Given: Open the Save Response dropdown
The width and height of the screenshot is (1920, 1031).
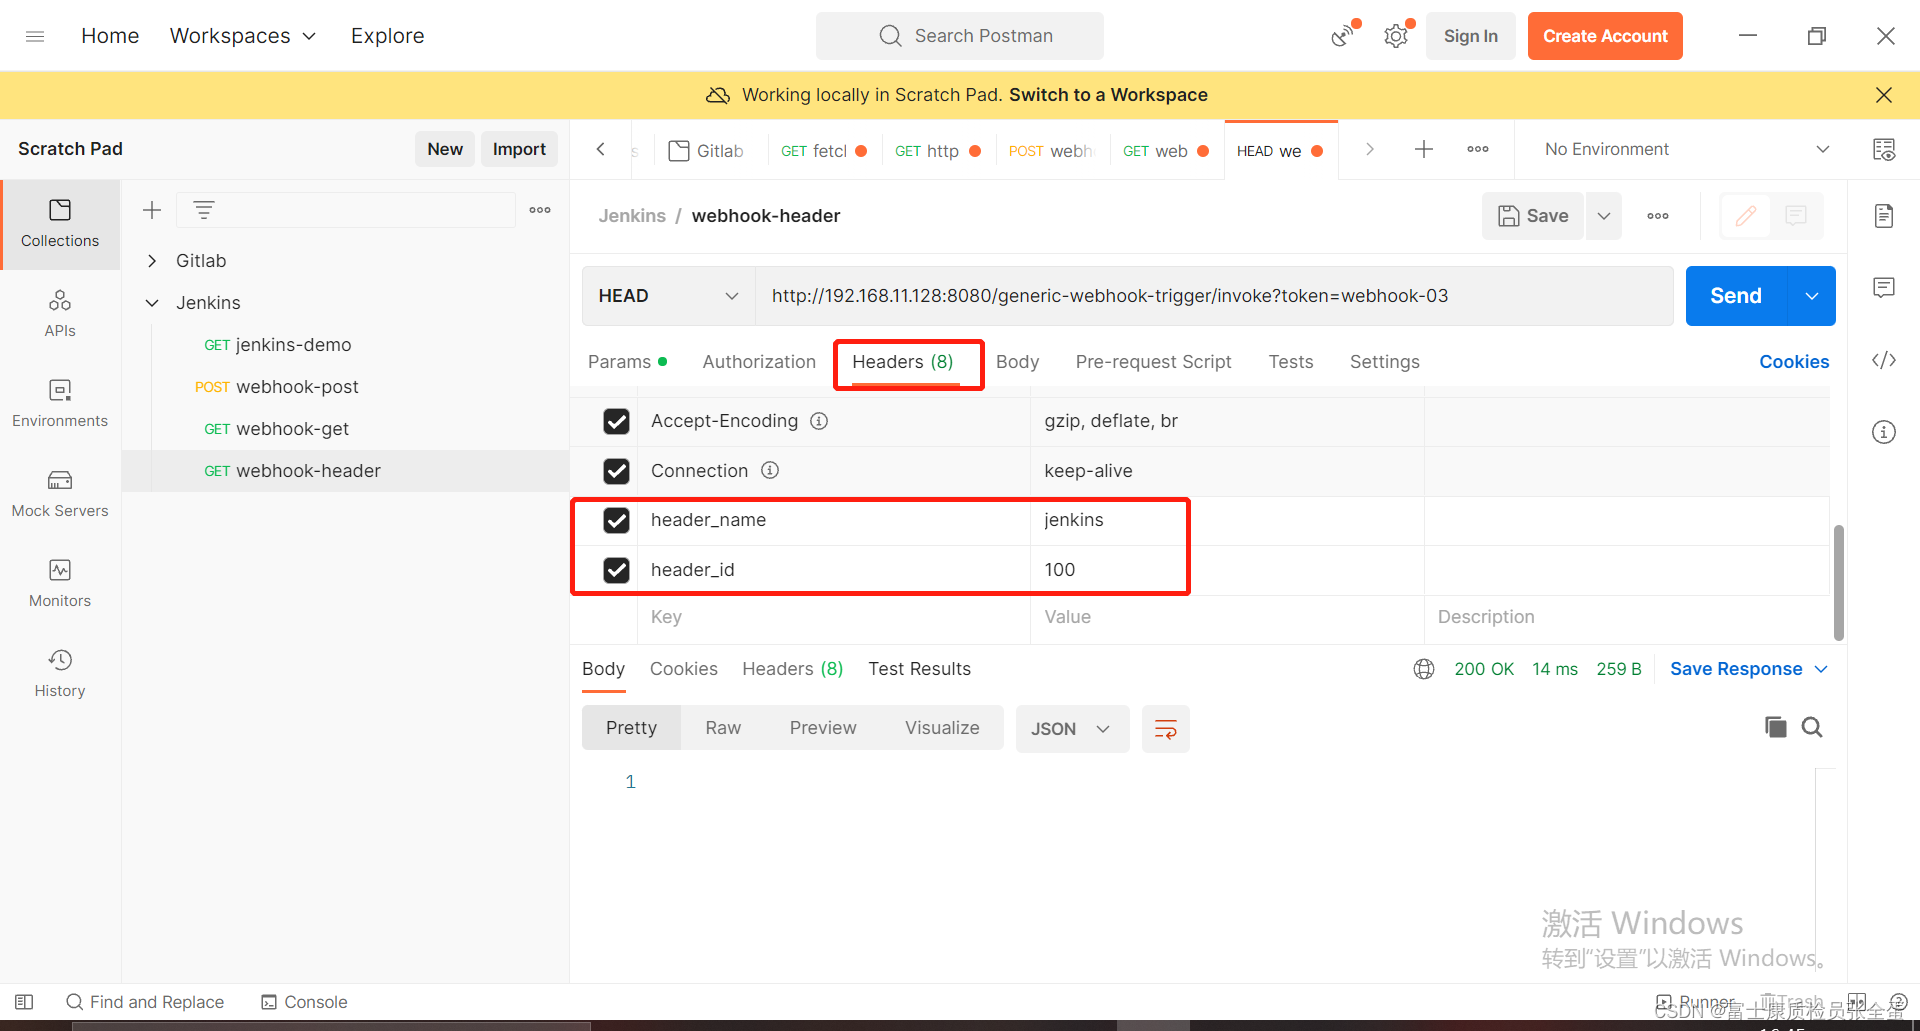Looking at the screenshot, I should click(1748, 669).
